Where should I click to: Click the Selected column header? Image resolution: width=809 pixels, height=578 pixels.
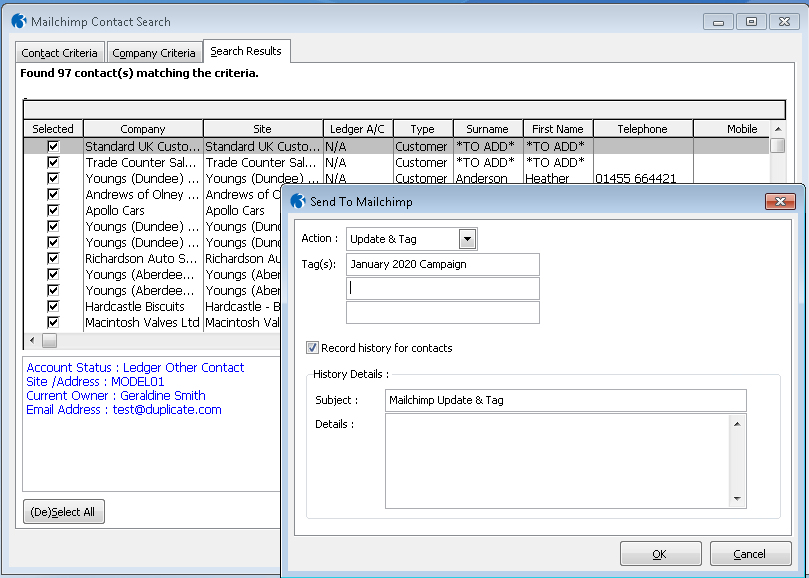tap(53, 129)
